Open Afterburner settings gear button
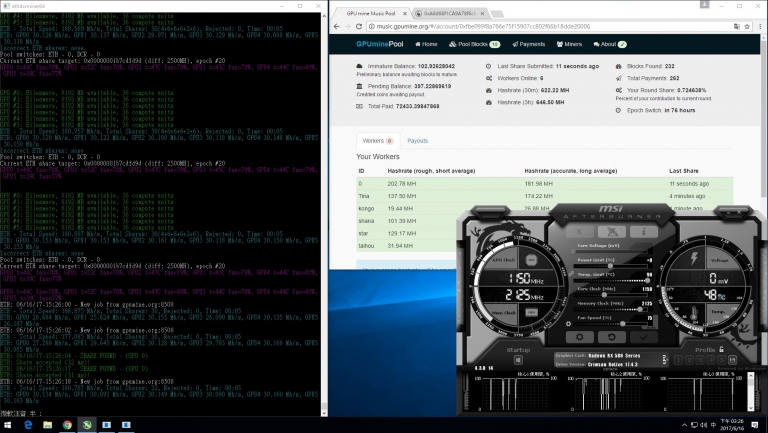The height and width of the screenshot is (433, 768). (x=579, y=337)
